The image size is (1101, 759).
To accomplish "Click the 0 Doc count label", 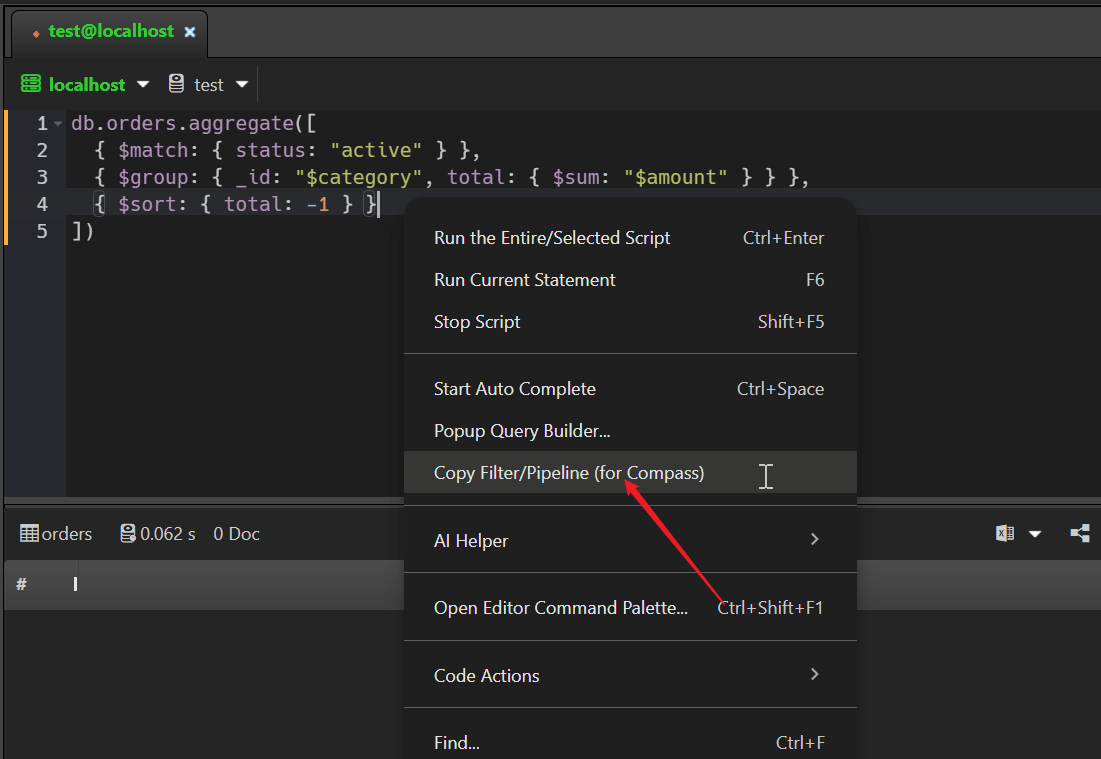I will (x=237, y=534).
